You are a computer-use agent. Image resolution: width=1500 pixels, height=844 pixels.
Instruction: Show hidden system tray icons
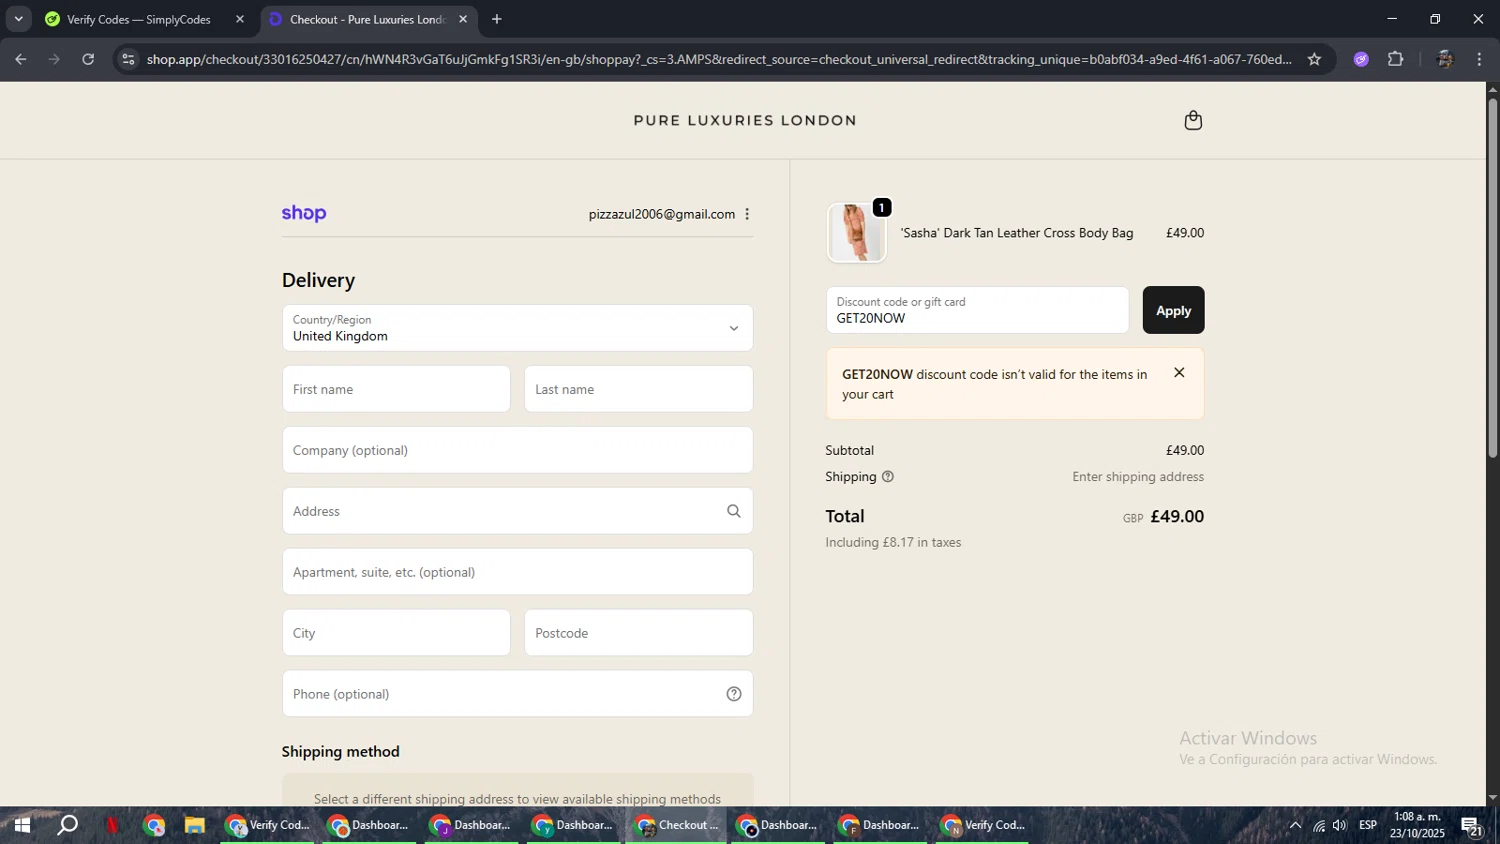coord(1295,825)
